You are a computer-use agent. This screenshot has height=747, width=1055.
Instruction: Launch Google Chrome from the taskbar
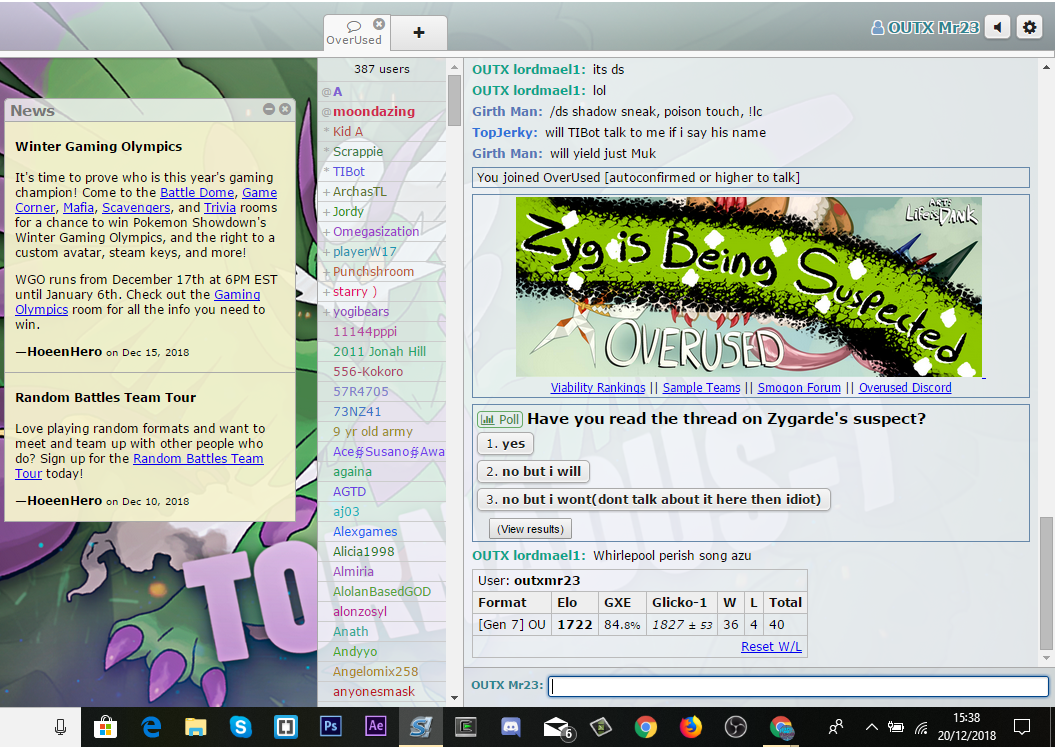(x=646, y=727)
